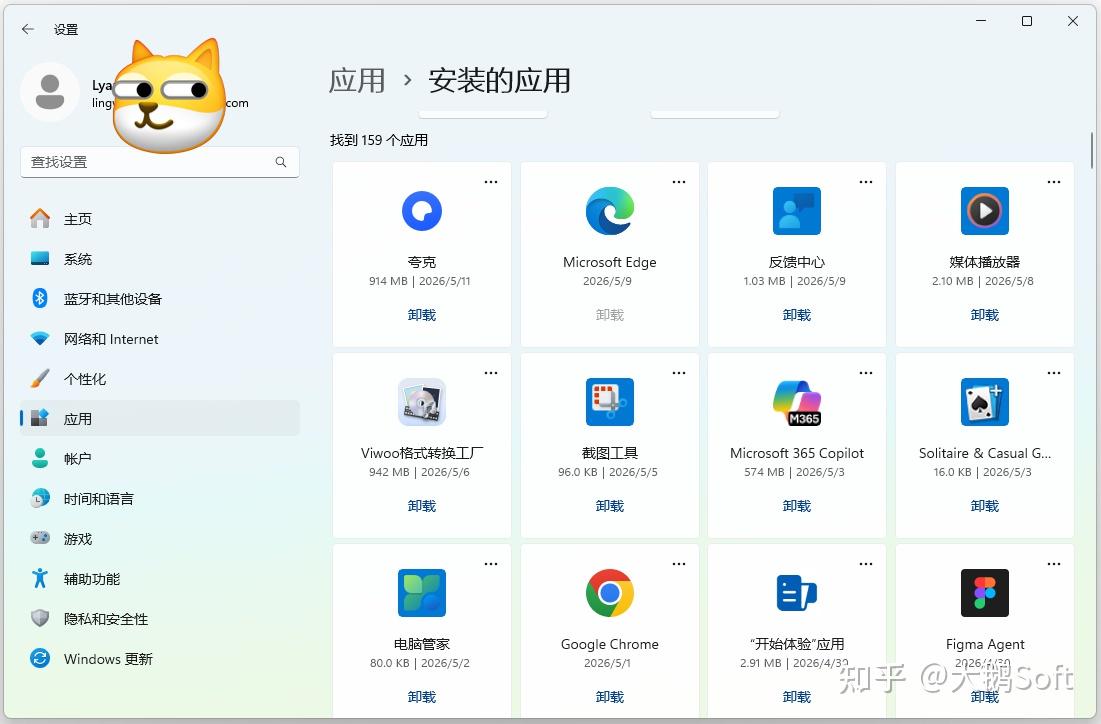1101x724 pixels.
Task: Click the Viwoo格式转换工厂 app icon
Action: pyautogui.click(x=421, y=402)
